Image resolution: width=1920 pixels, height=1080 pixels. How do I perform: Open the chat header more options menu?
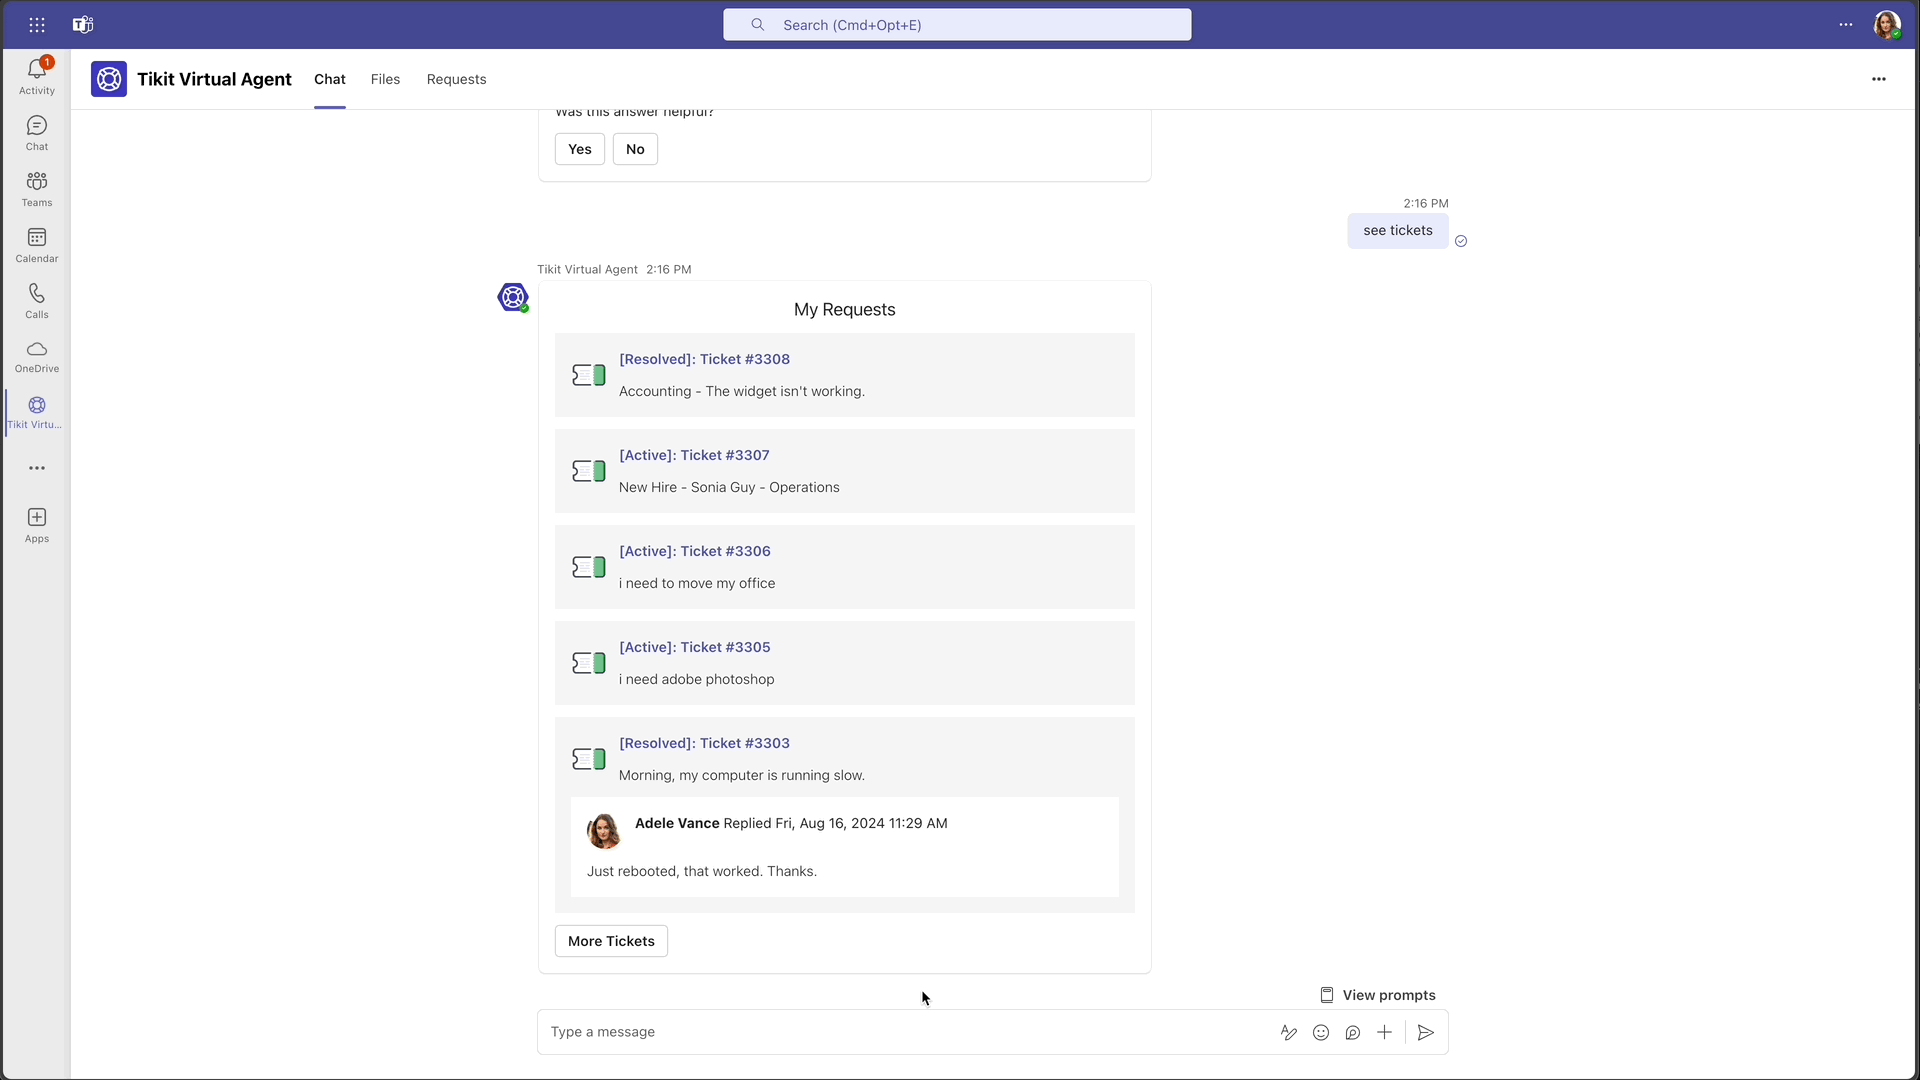coord(1879,79)
